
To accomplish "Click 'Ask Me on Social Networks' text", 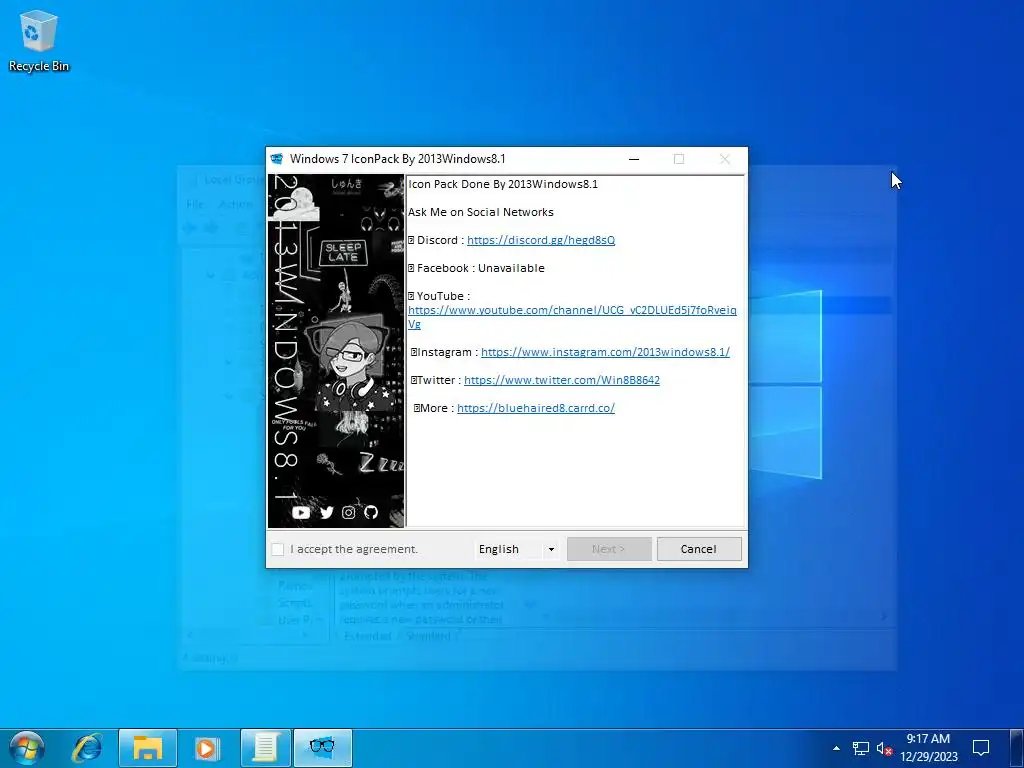I will pos(481,212).
